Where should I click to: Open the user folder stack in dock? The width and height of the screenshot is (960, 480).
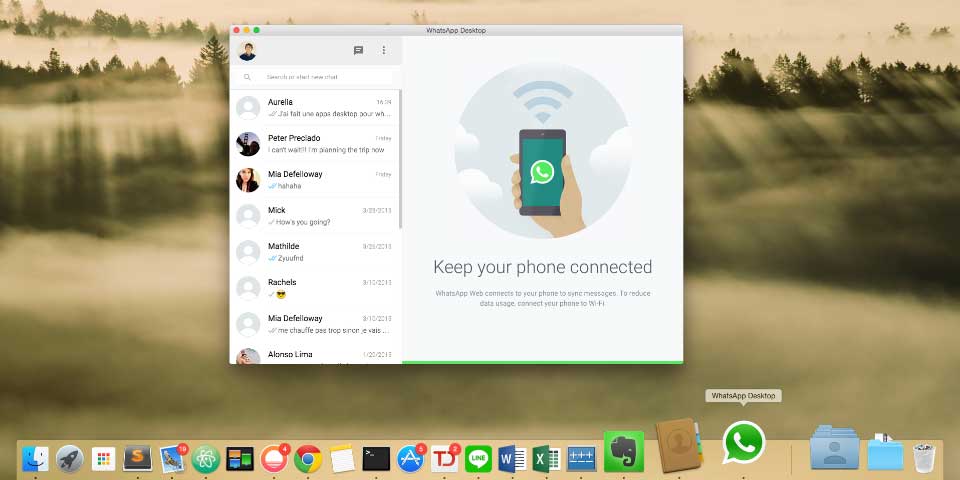(834, 448)
